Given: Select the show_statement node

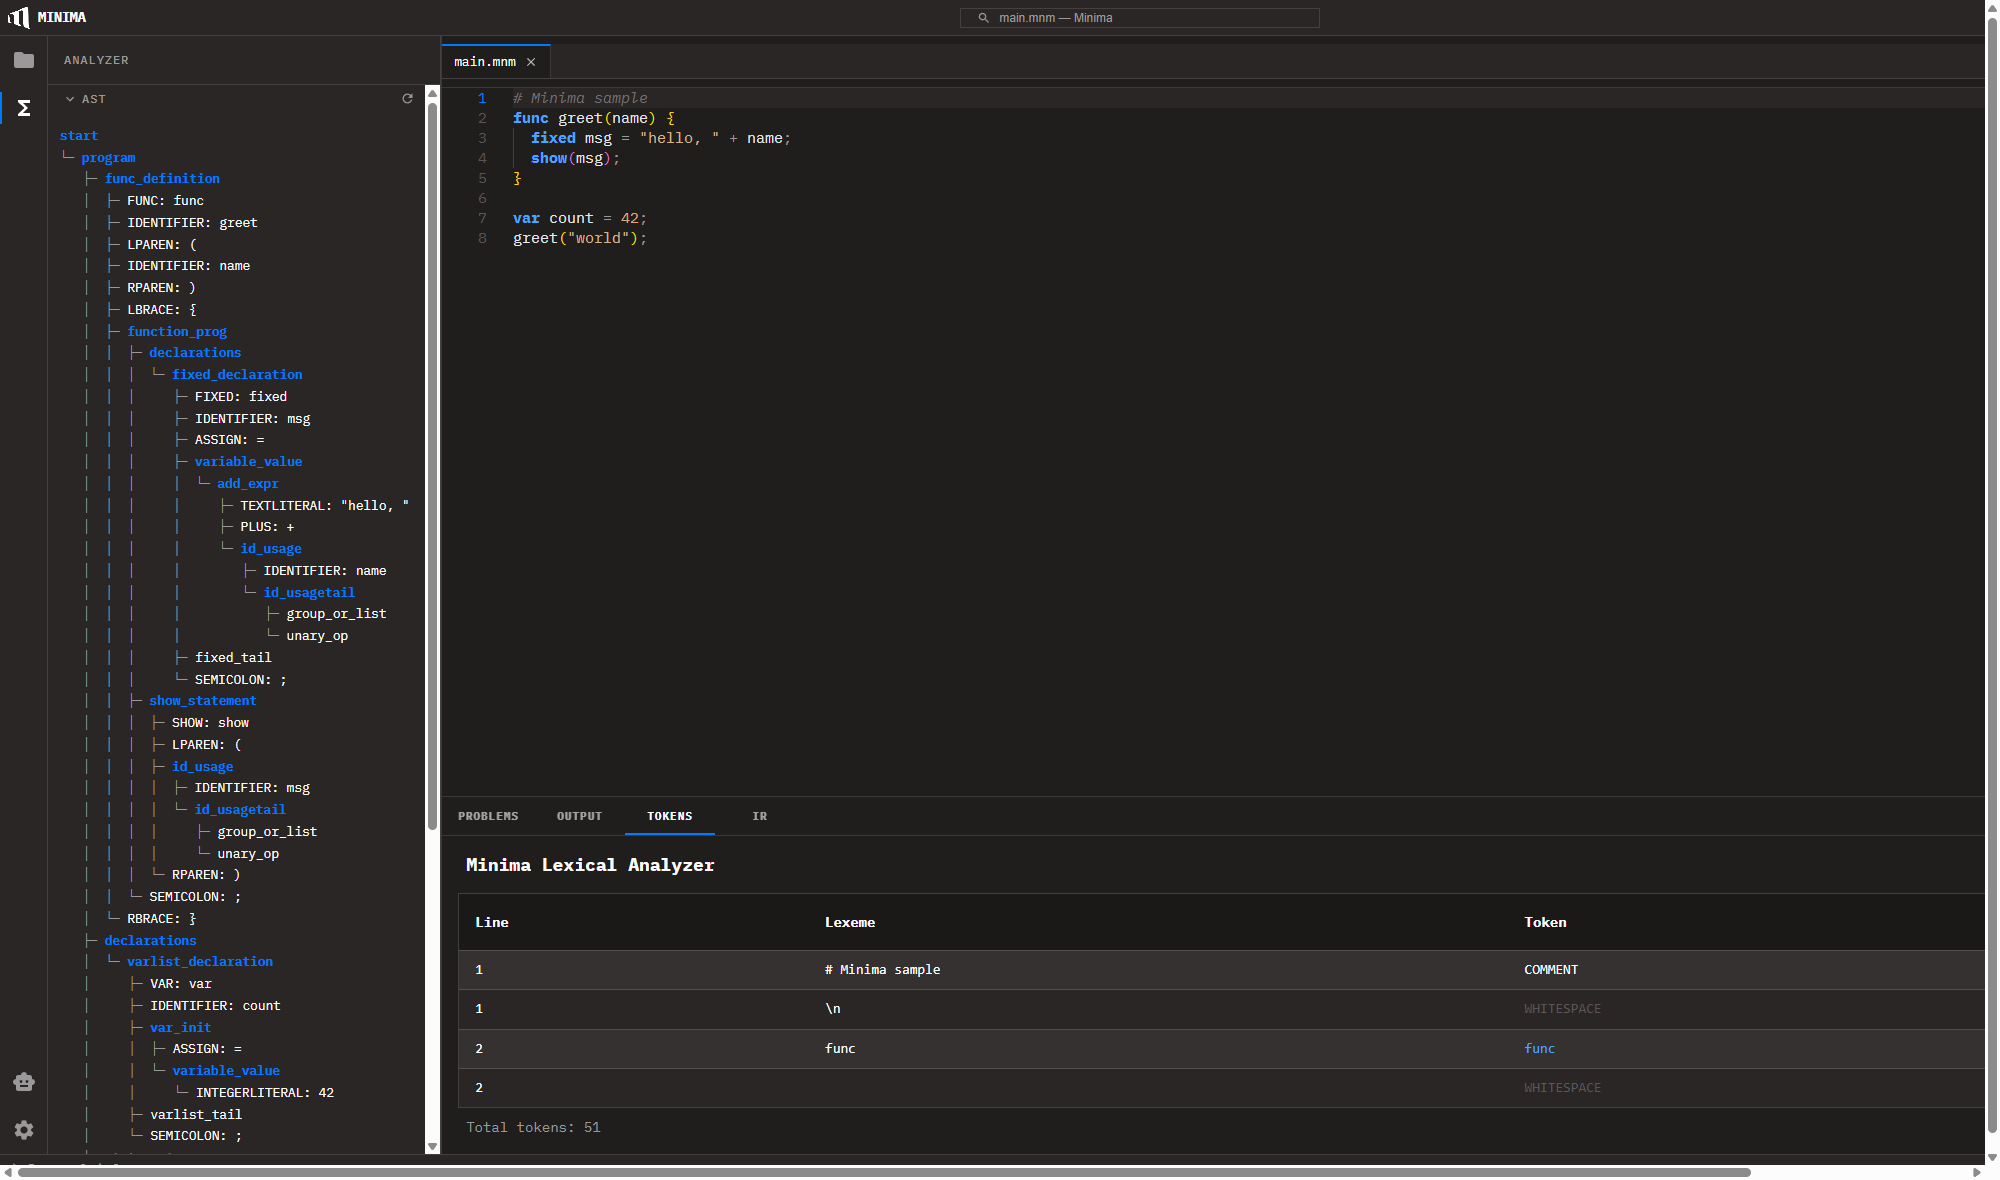Looking at the screenshot, I should point(202,701).
